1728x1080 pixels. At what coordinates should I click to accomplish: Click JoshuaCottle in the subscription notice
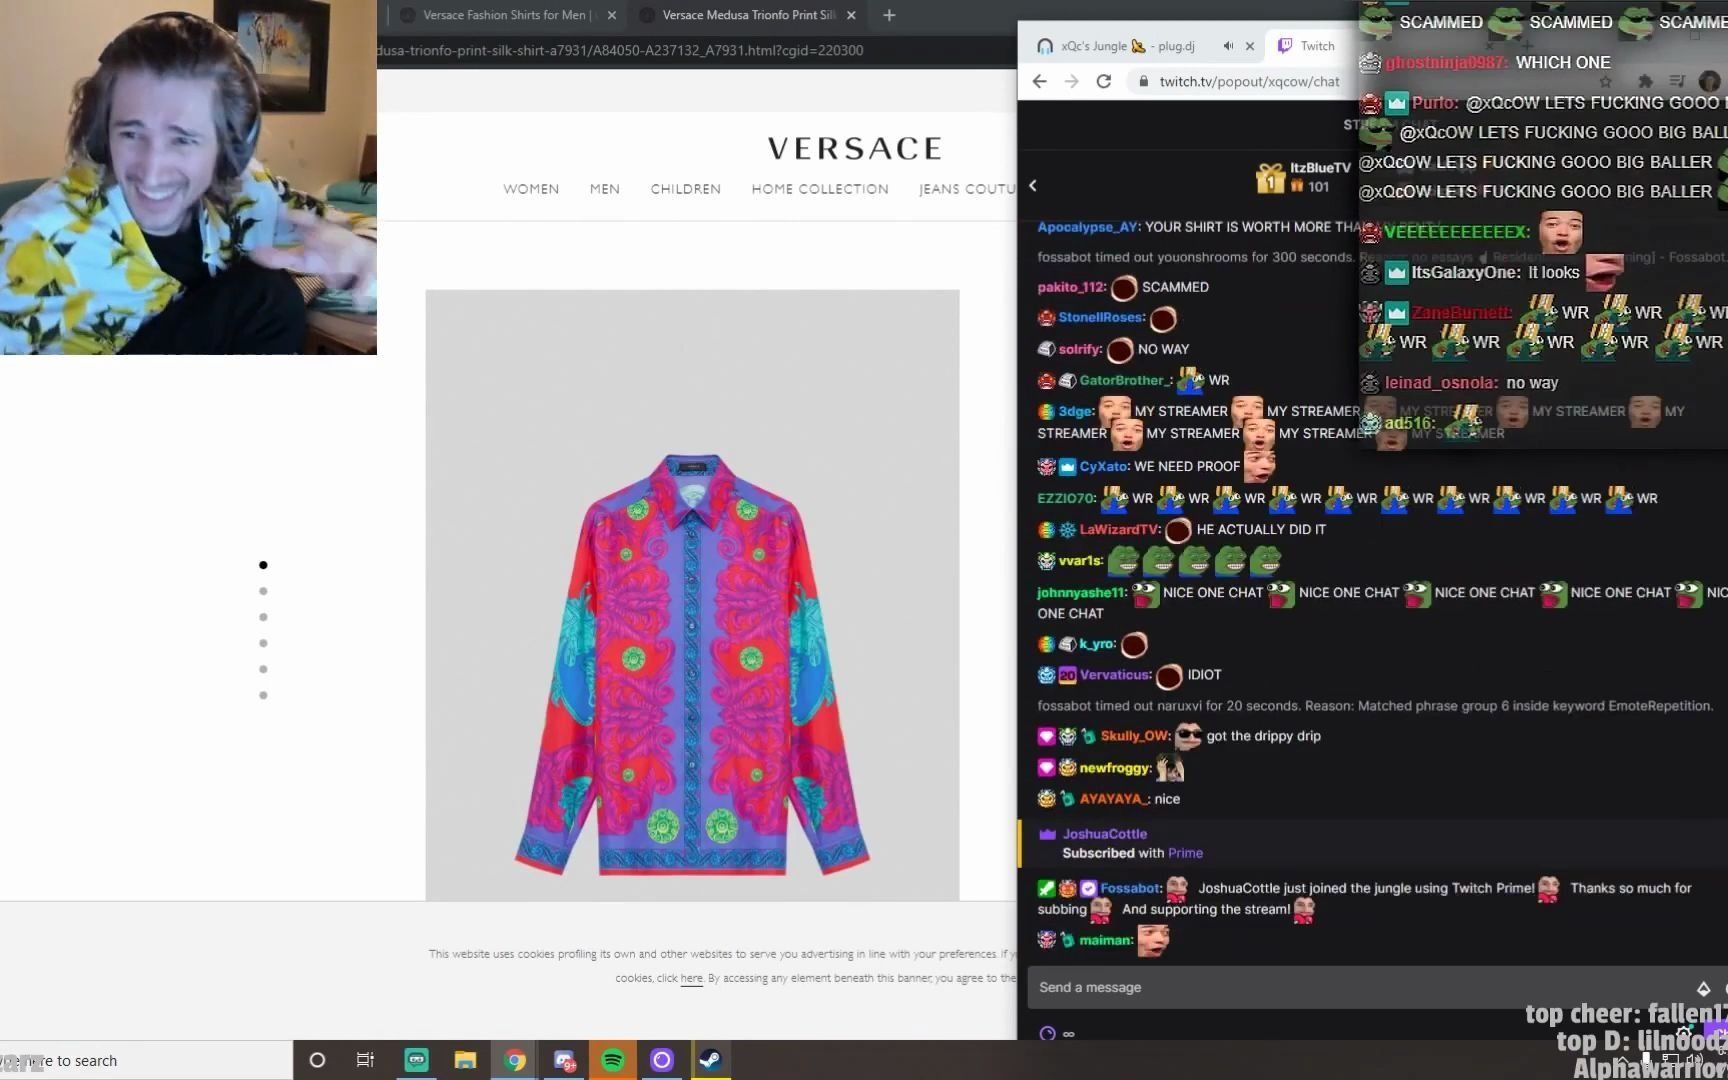click(x=1104, y=834)
